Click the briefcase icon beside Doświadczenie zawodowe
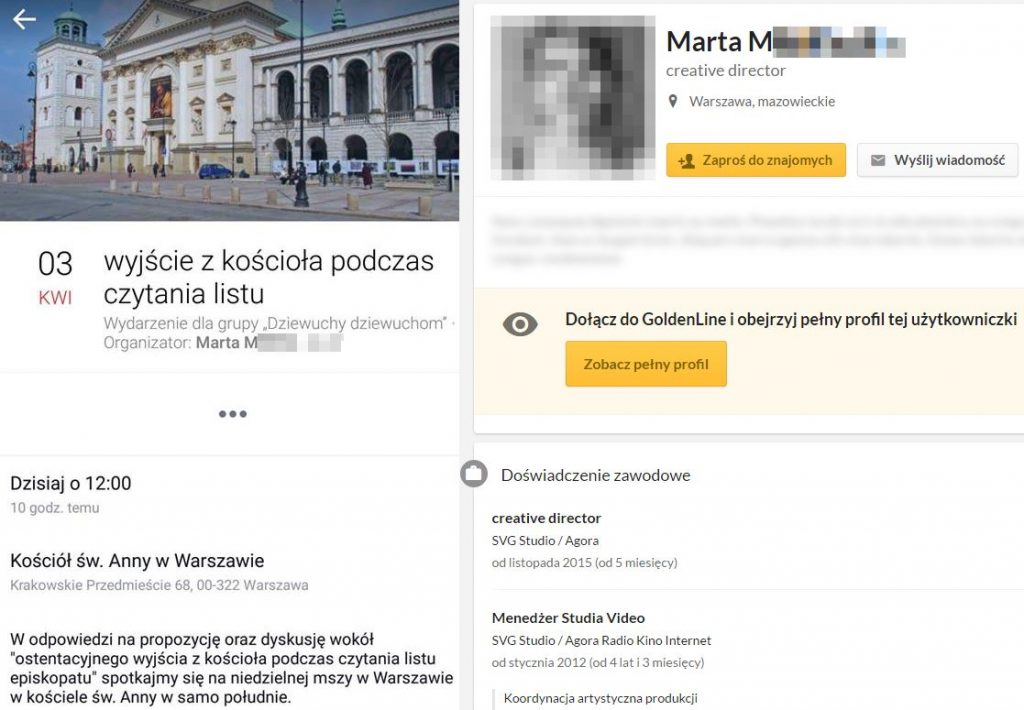 474,474
